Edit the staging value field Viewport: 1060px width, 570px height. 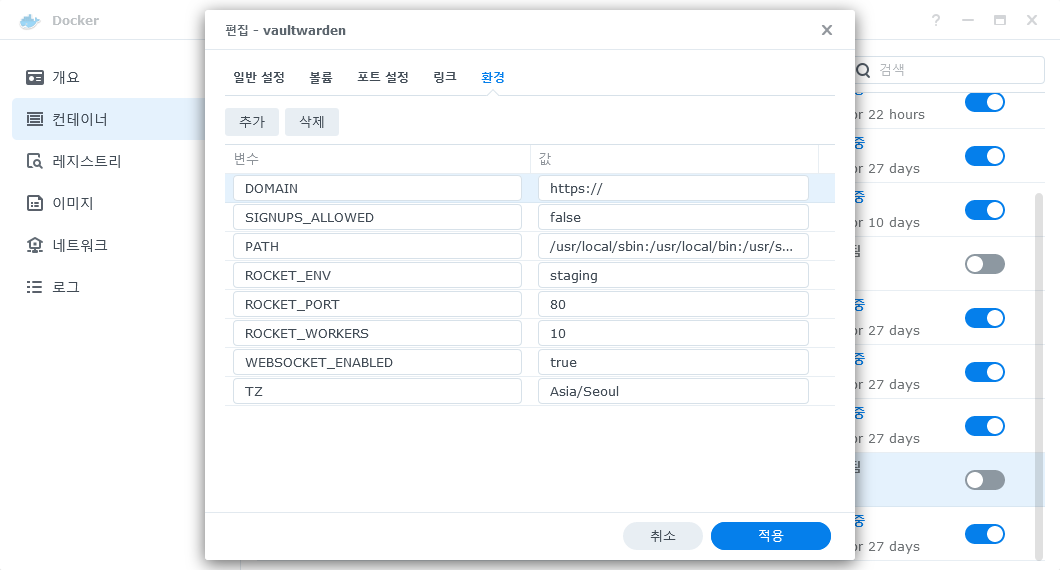[x=673, y=275]
